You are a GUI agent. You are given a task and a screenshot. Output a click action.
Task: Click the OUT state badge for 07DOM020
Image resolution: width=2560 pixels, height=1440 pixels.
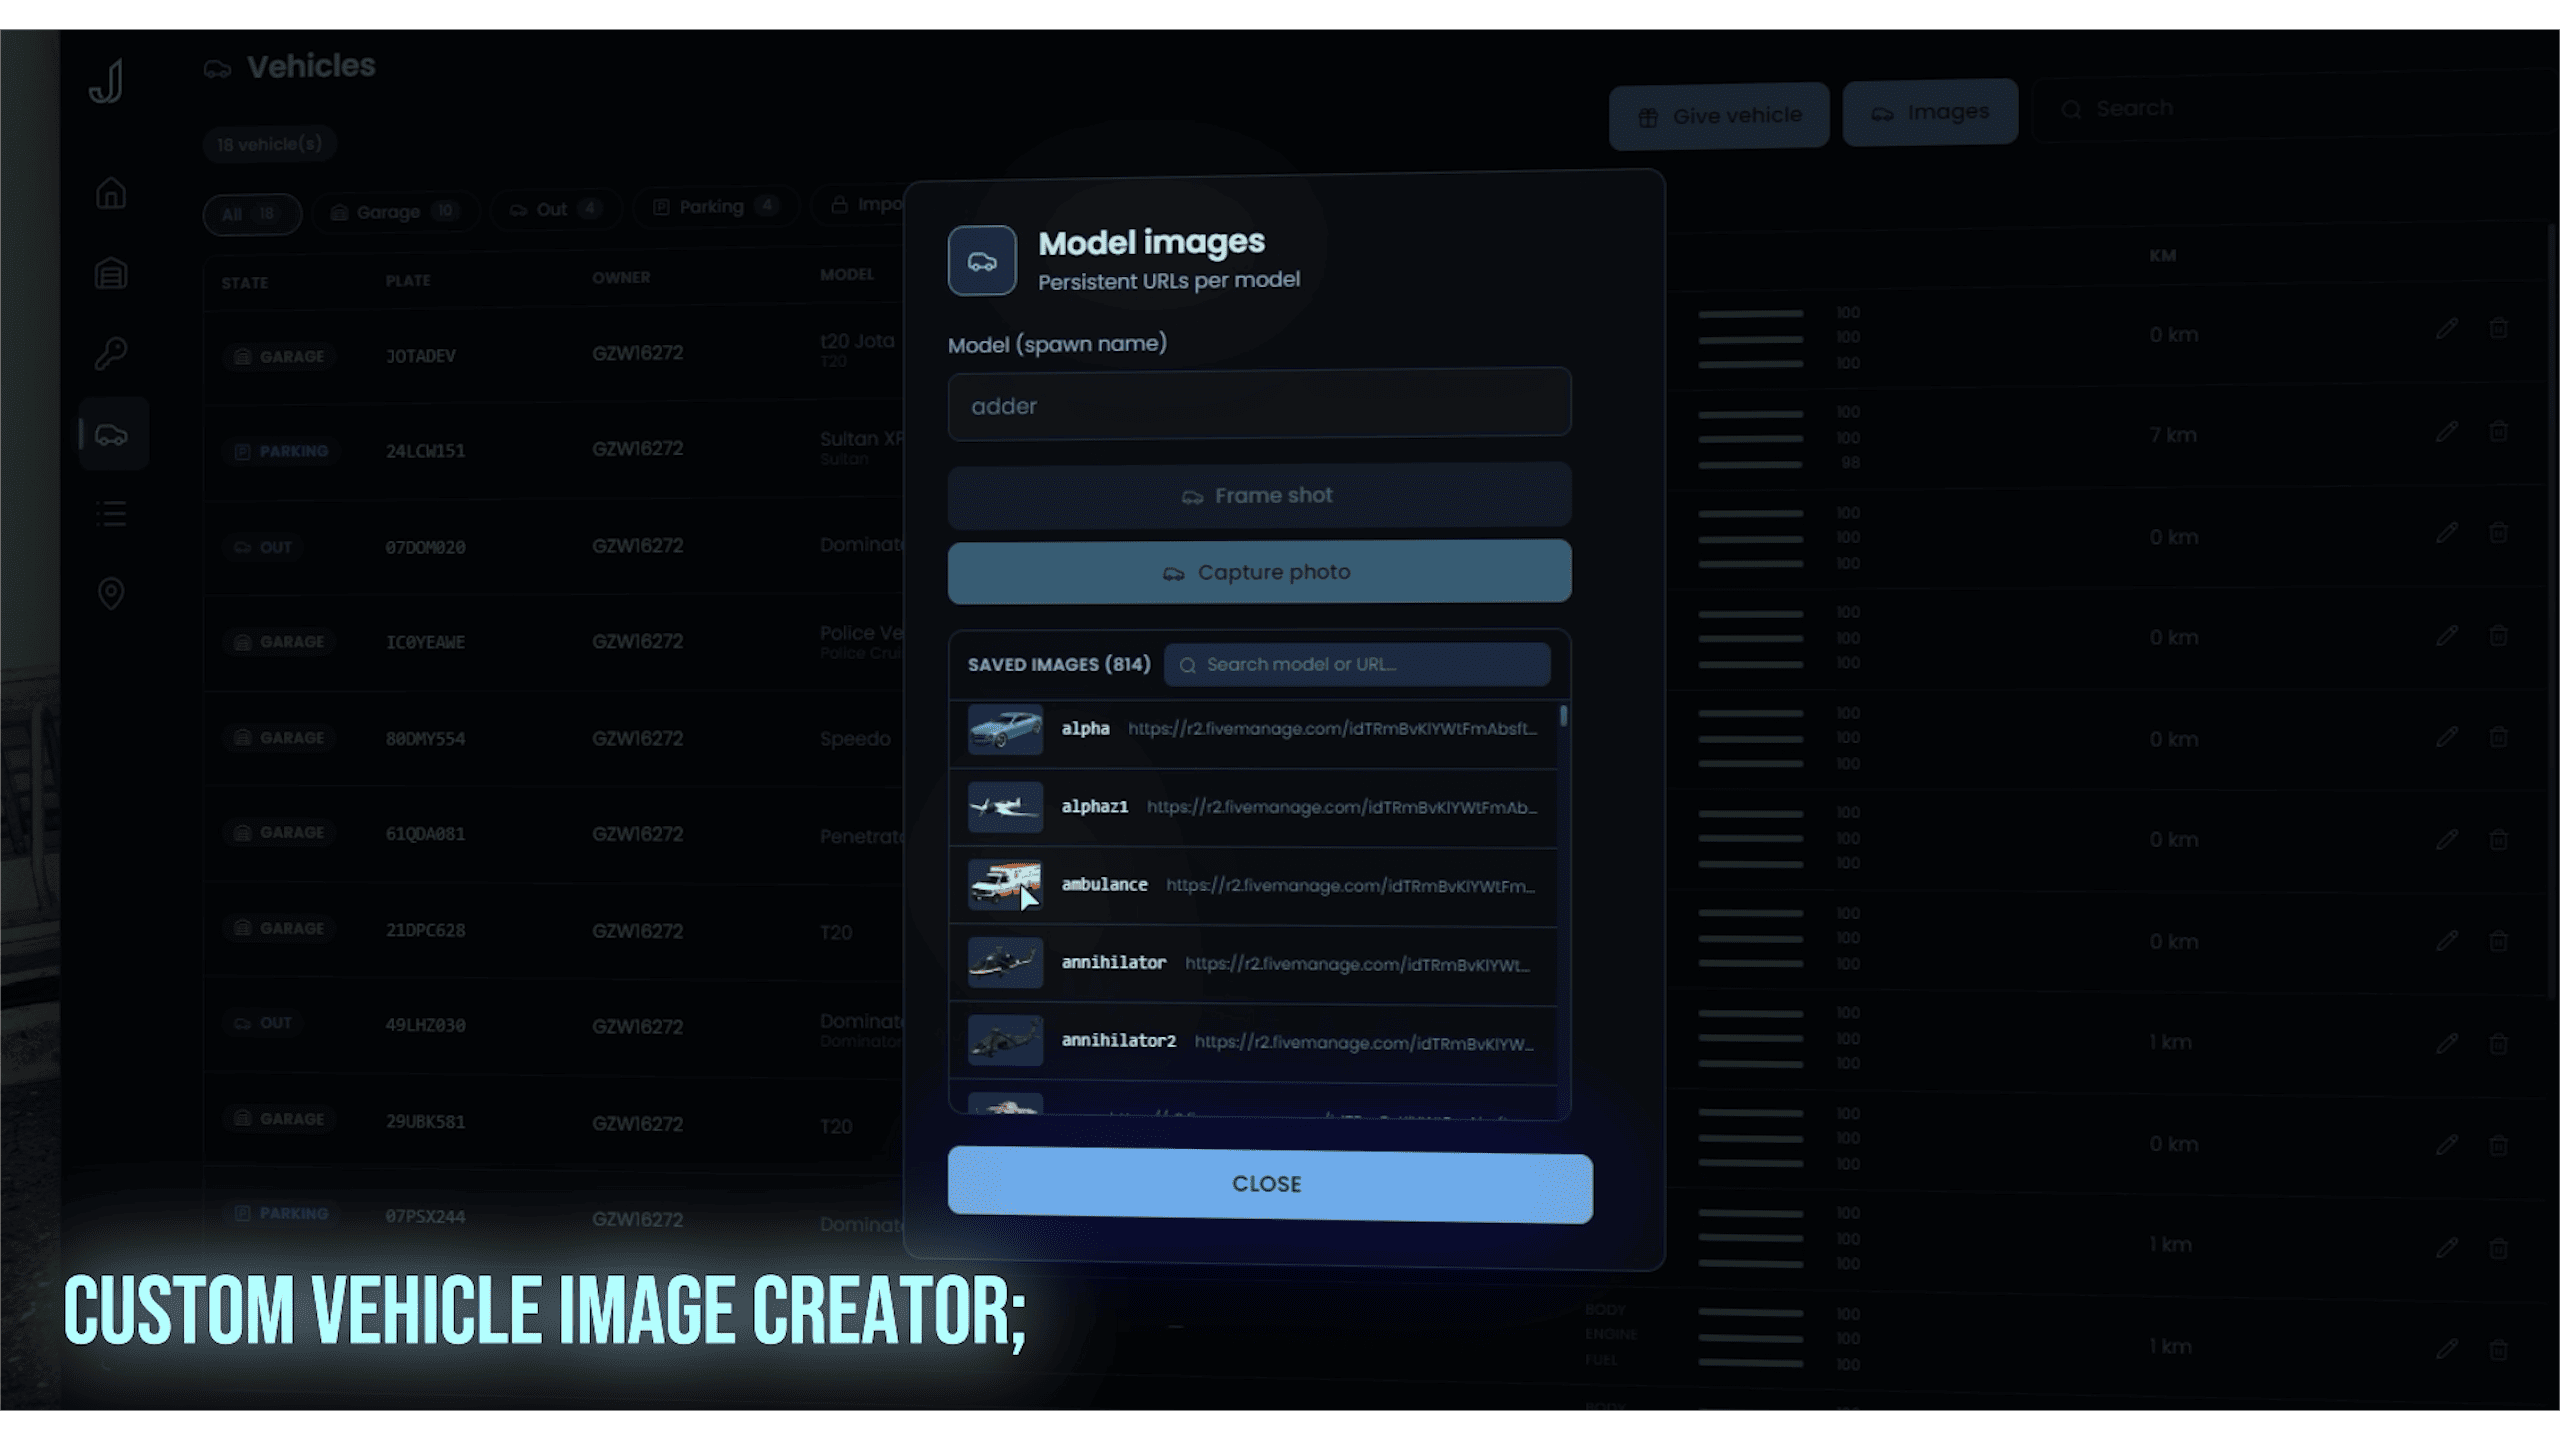coord(262,547)
